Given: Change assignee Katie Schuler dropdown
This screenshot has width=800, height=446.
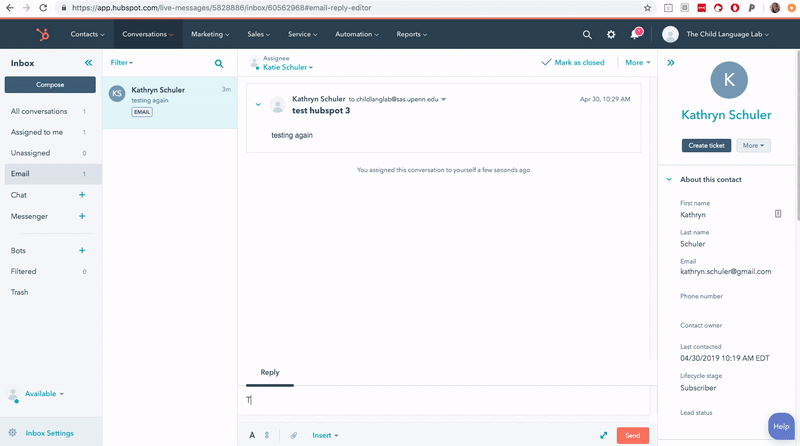Looking at the screenshot, I should (288, 67).
